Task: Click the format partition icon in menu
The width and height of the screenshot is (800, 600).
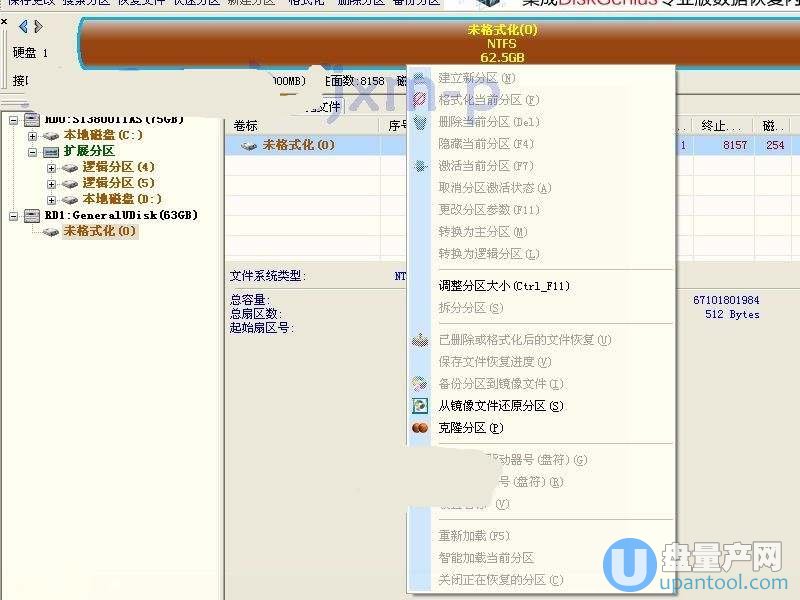Action: [420, 99]
